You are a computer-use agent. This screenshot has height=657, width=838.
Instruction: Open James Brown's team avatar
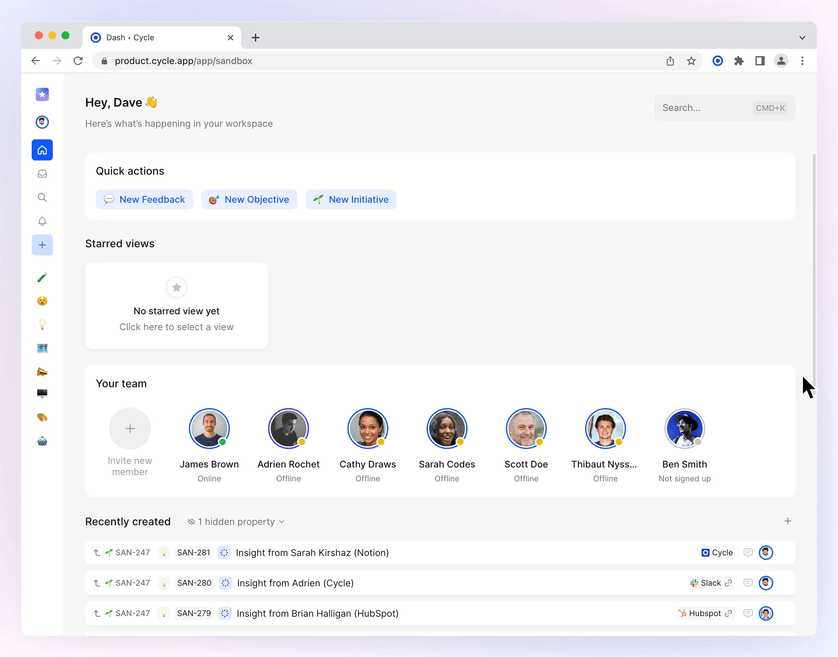click(209, 428)
